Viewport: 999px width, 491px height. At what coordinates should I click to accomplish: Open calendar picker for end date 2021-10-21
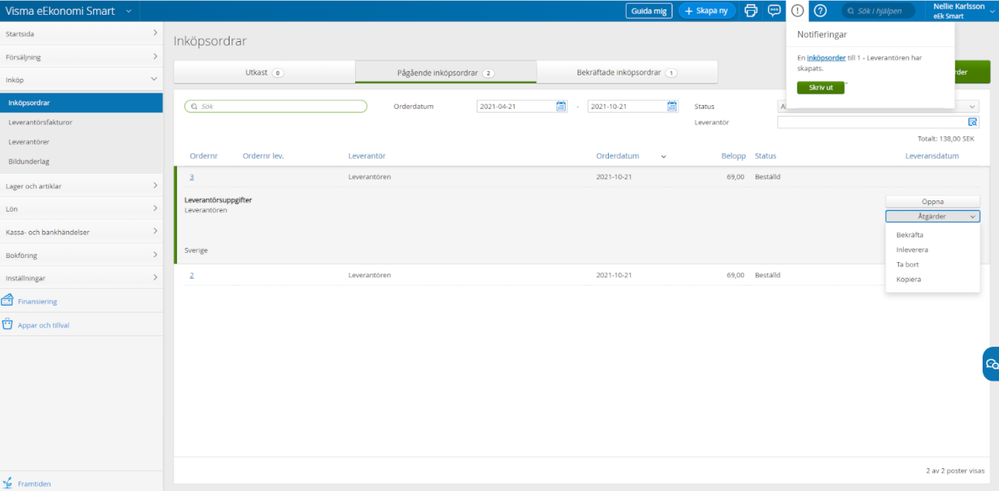pos(672,106)
